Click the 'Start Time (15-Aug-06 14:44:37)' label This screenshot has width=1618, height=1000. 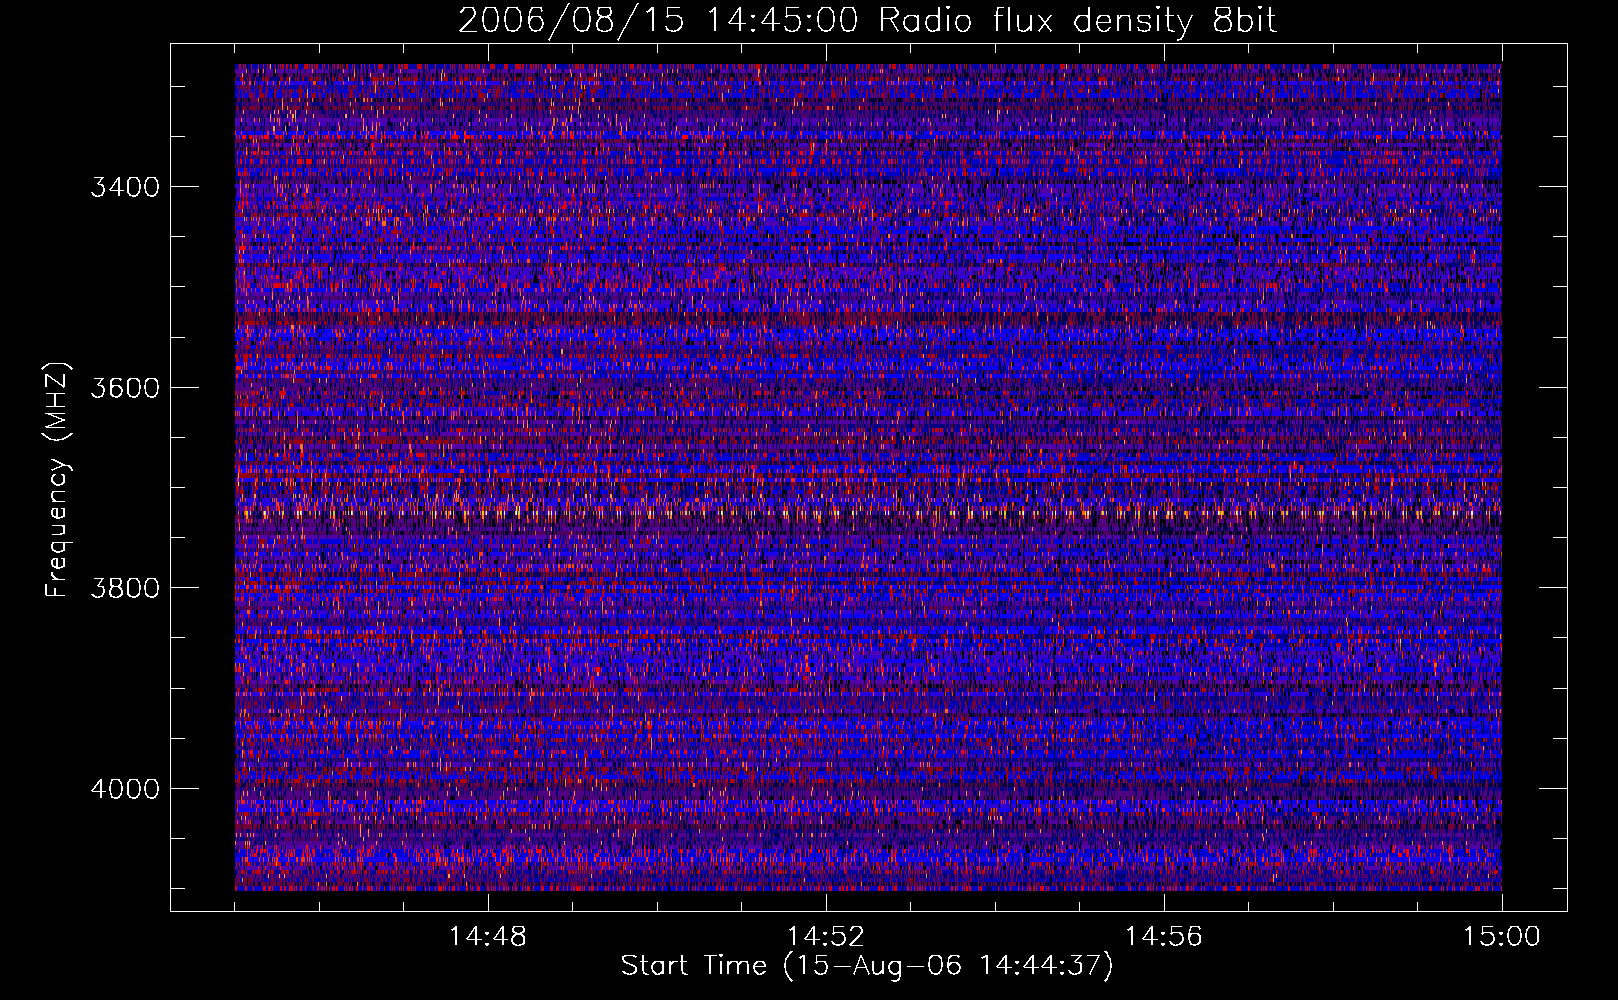tap(867, 966)
